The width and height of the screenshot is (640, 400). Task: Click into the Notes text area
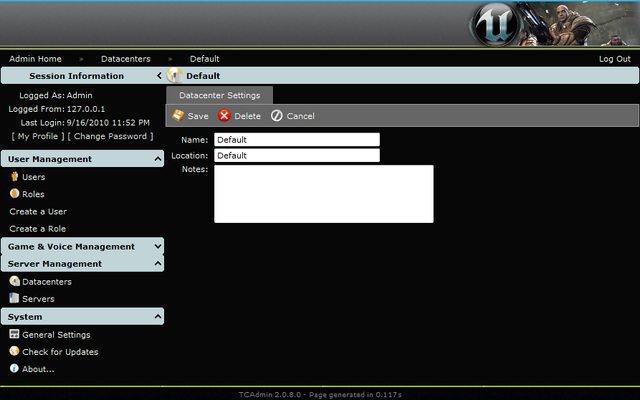(x=323, y=194)
